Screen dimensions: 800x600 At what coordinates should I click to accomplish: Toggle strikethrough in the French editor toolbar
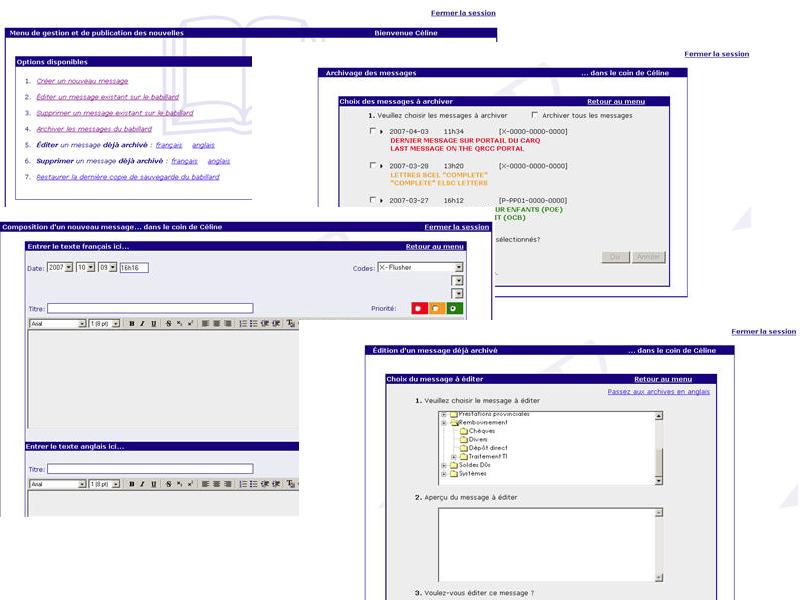point(168,324)
